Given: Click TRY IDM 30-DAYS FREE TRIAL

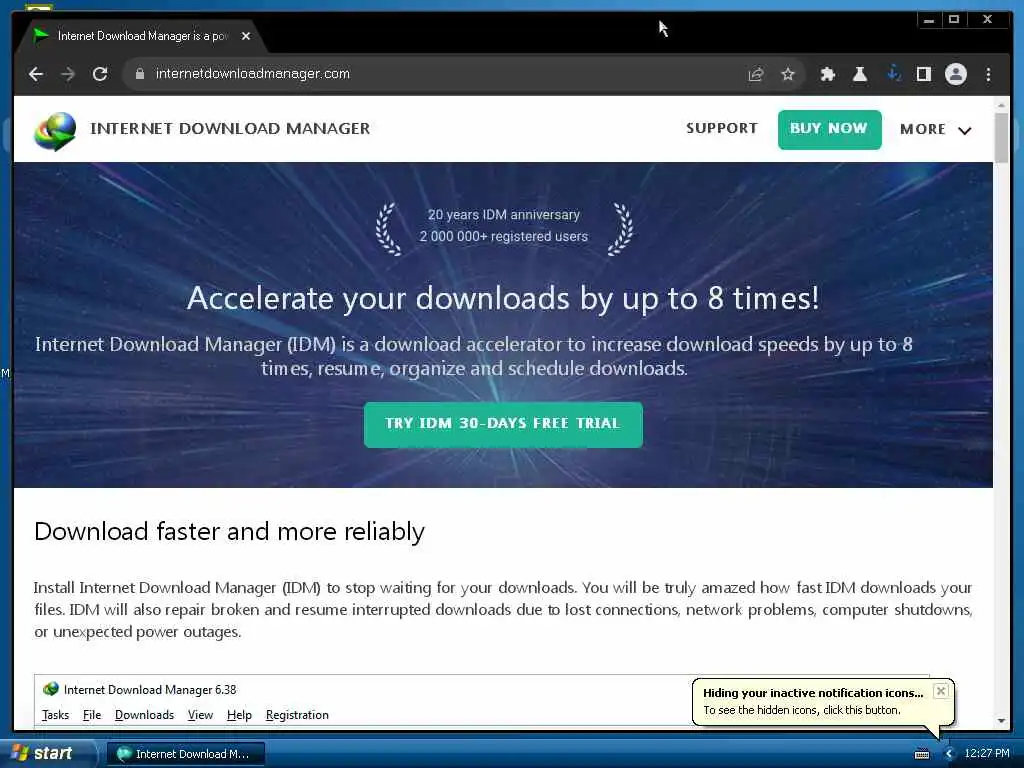Looking at the screenshot, I should click(503, 424).
